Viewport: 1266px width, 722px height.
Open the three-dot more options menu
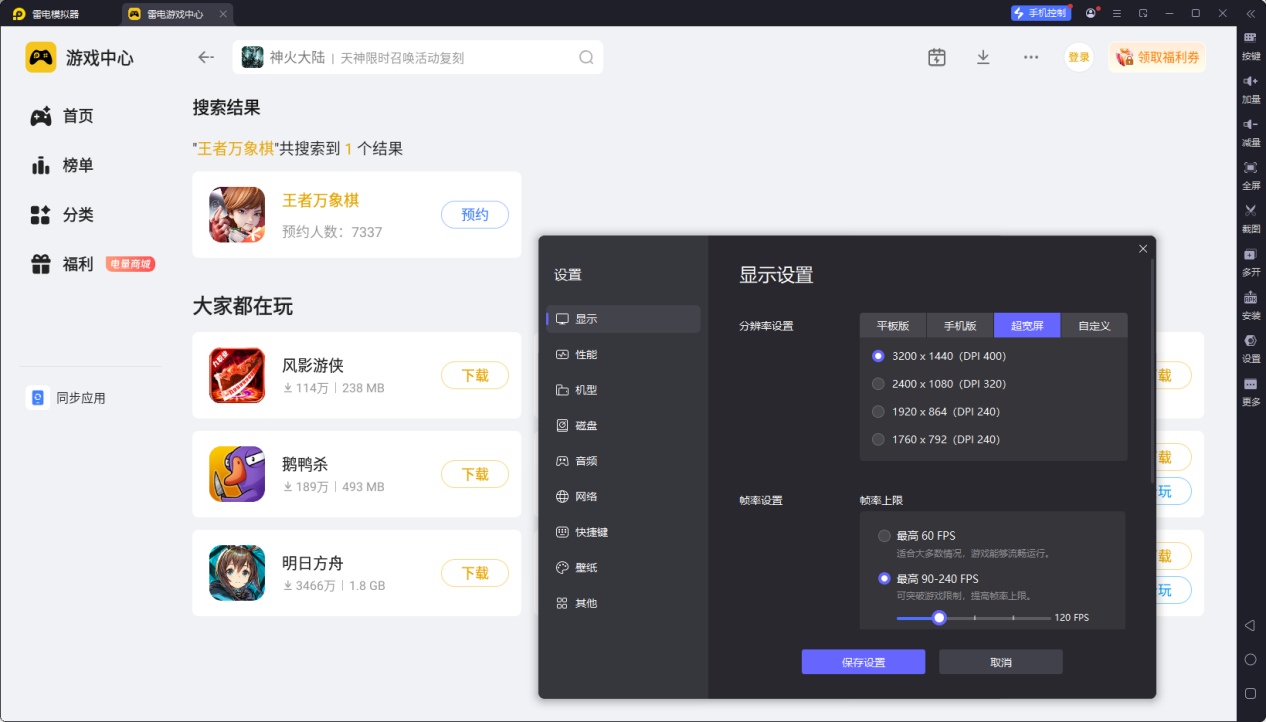pyautogui.click(x=1031, y=57)
